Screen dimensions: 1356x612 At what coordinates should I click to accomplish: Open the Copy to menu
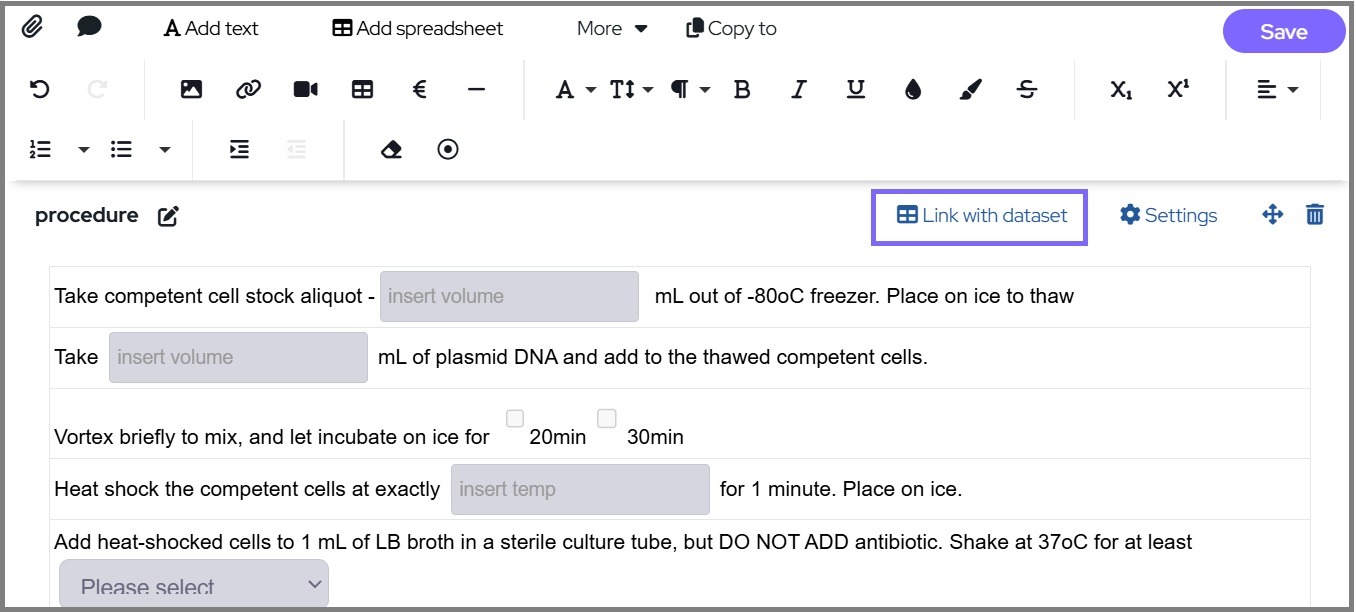[x=731, y=29]
